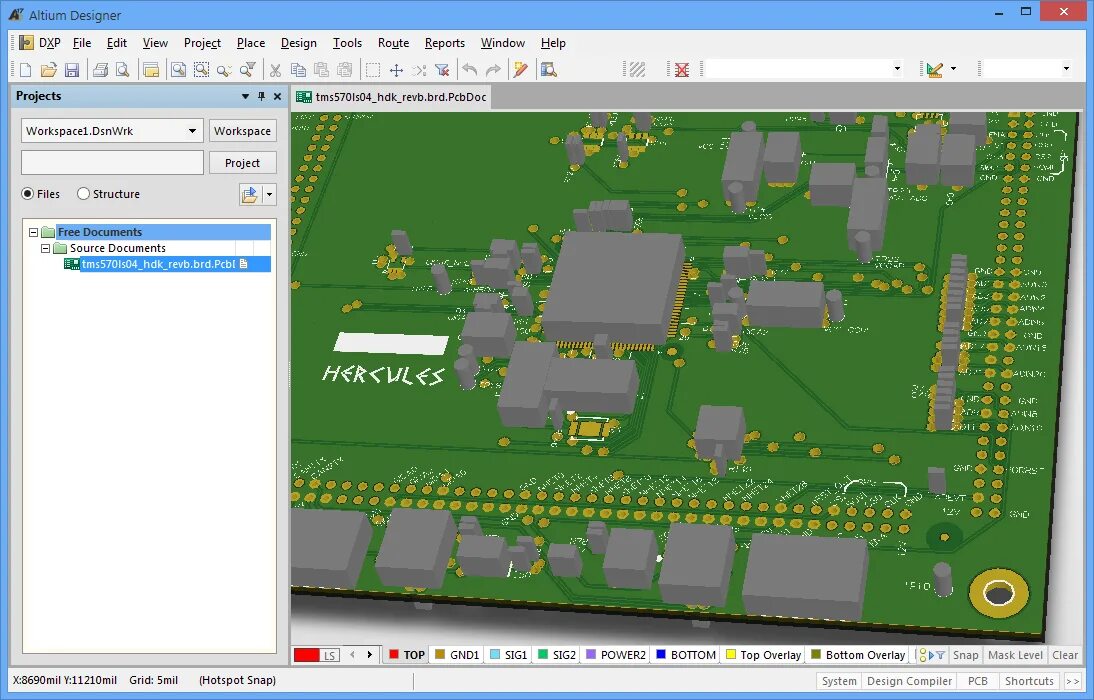1094x700 pixels.
Task: Open the rightmost toolbar combo box arrow
Action: tap(1065, 69)
